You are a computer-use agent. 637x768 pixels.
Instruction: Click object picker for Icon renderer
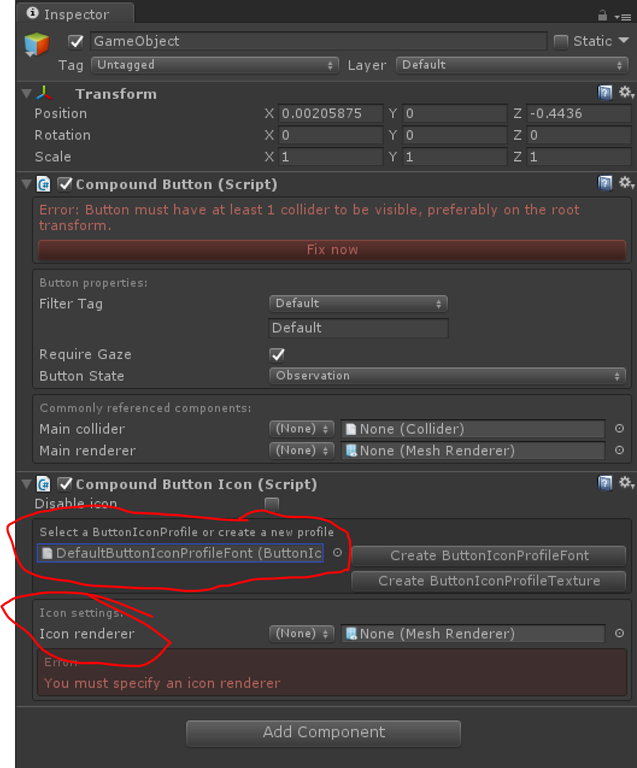[619, 633]
